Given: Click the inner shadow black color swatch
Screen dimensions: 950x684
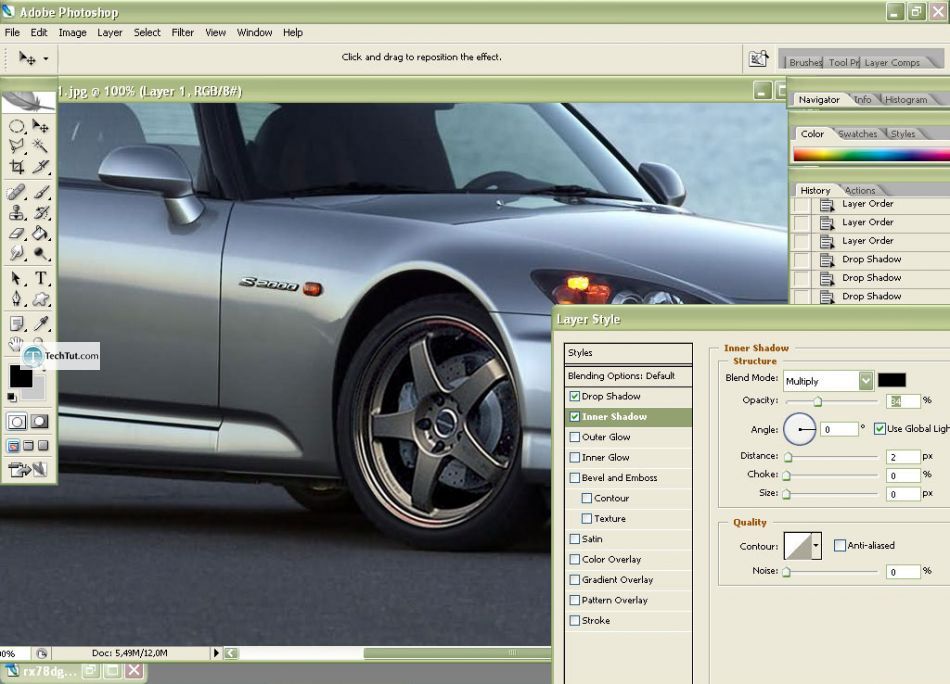Looking at the screenshot, I should click(x=892, y=380).
